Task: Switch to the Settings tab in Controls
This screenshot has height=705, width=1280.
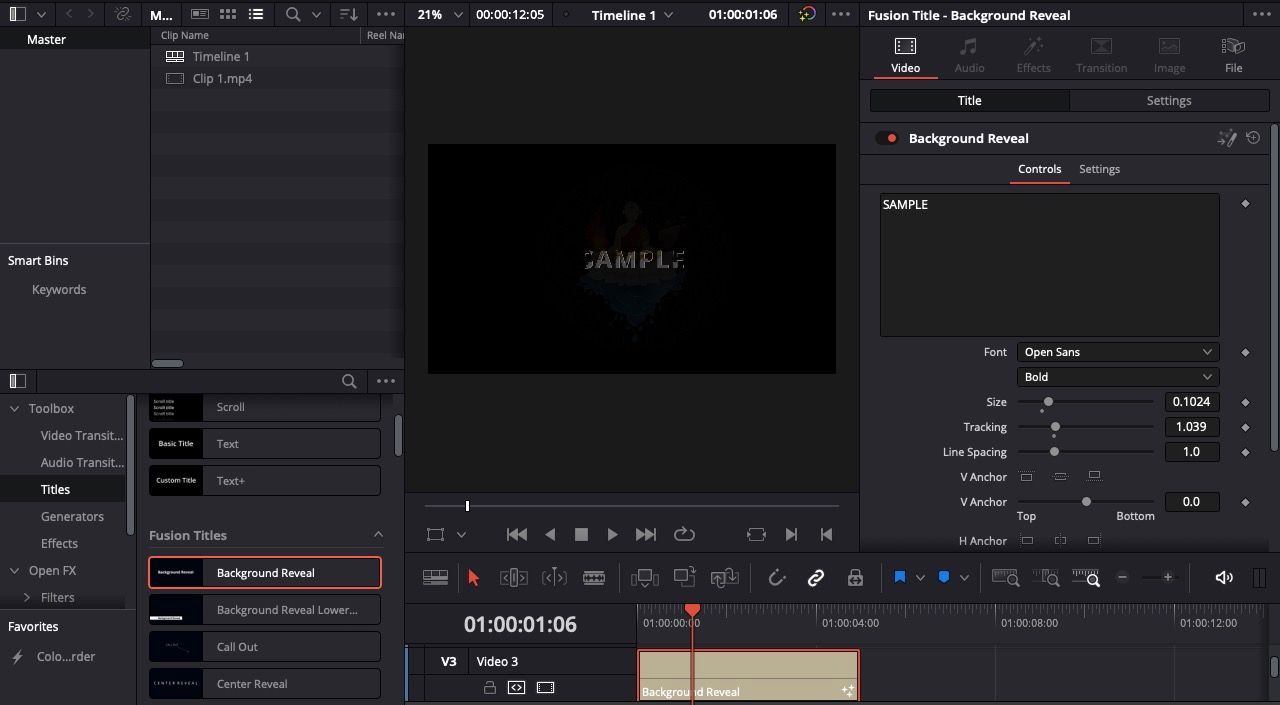Action: [x=1098, y=169]
